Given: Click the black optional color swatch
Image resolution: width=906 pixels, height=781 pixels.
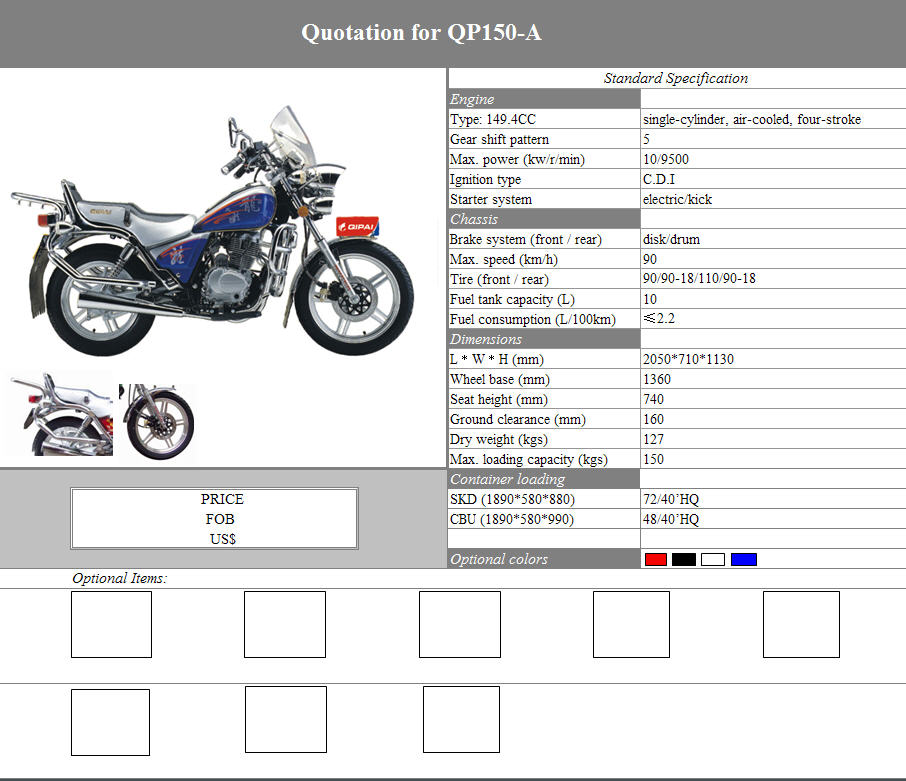Looking at the screenshot, I should (x=684, y=559).
